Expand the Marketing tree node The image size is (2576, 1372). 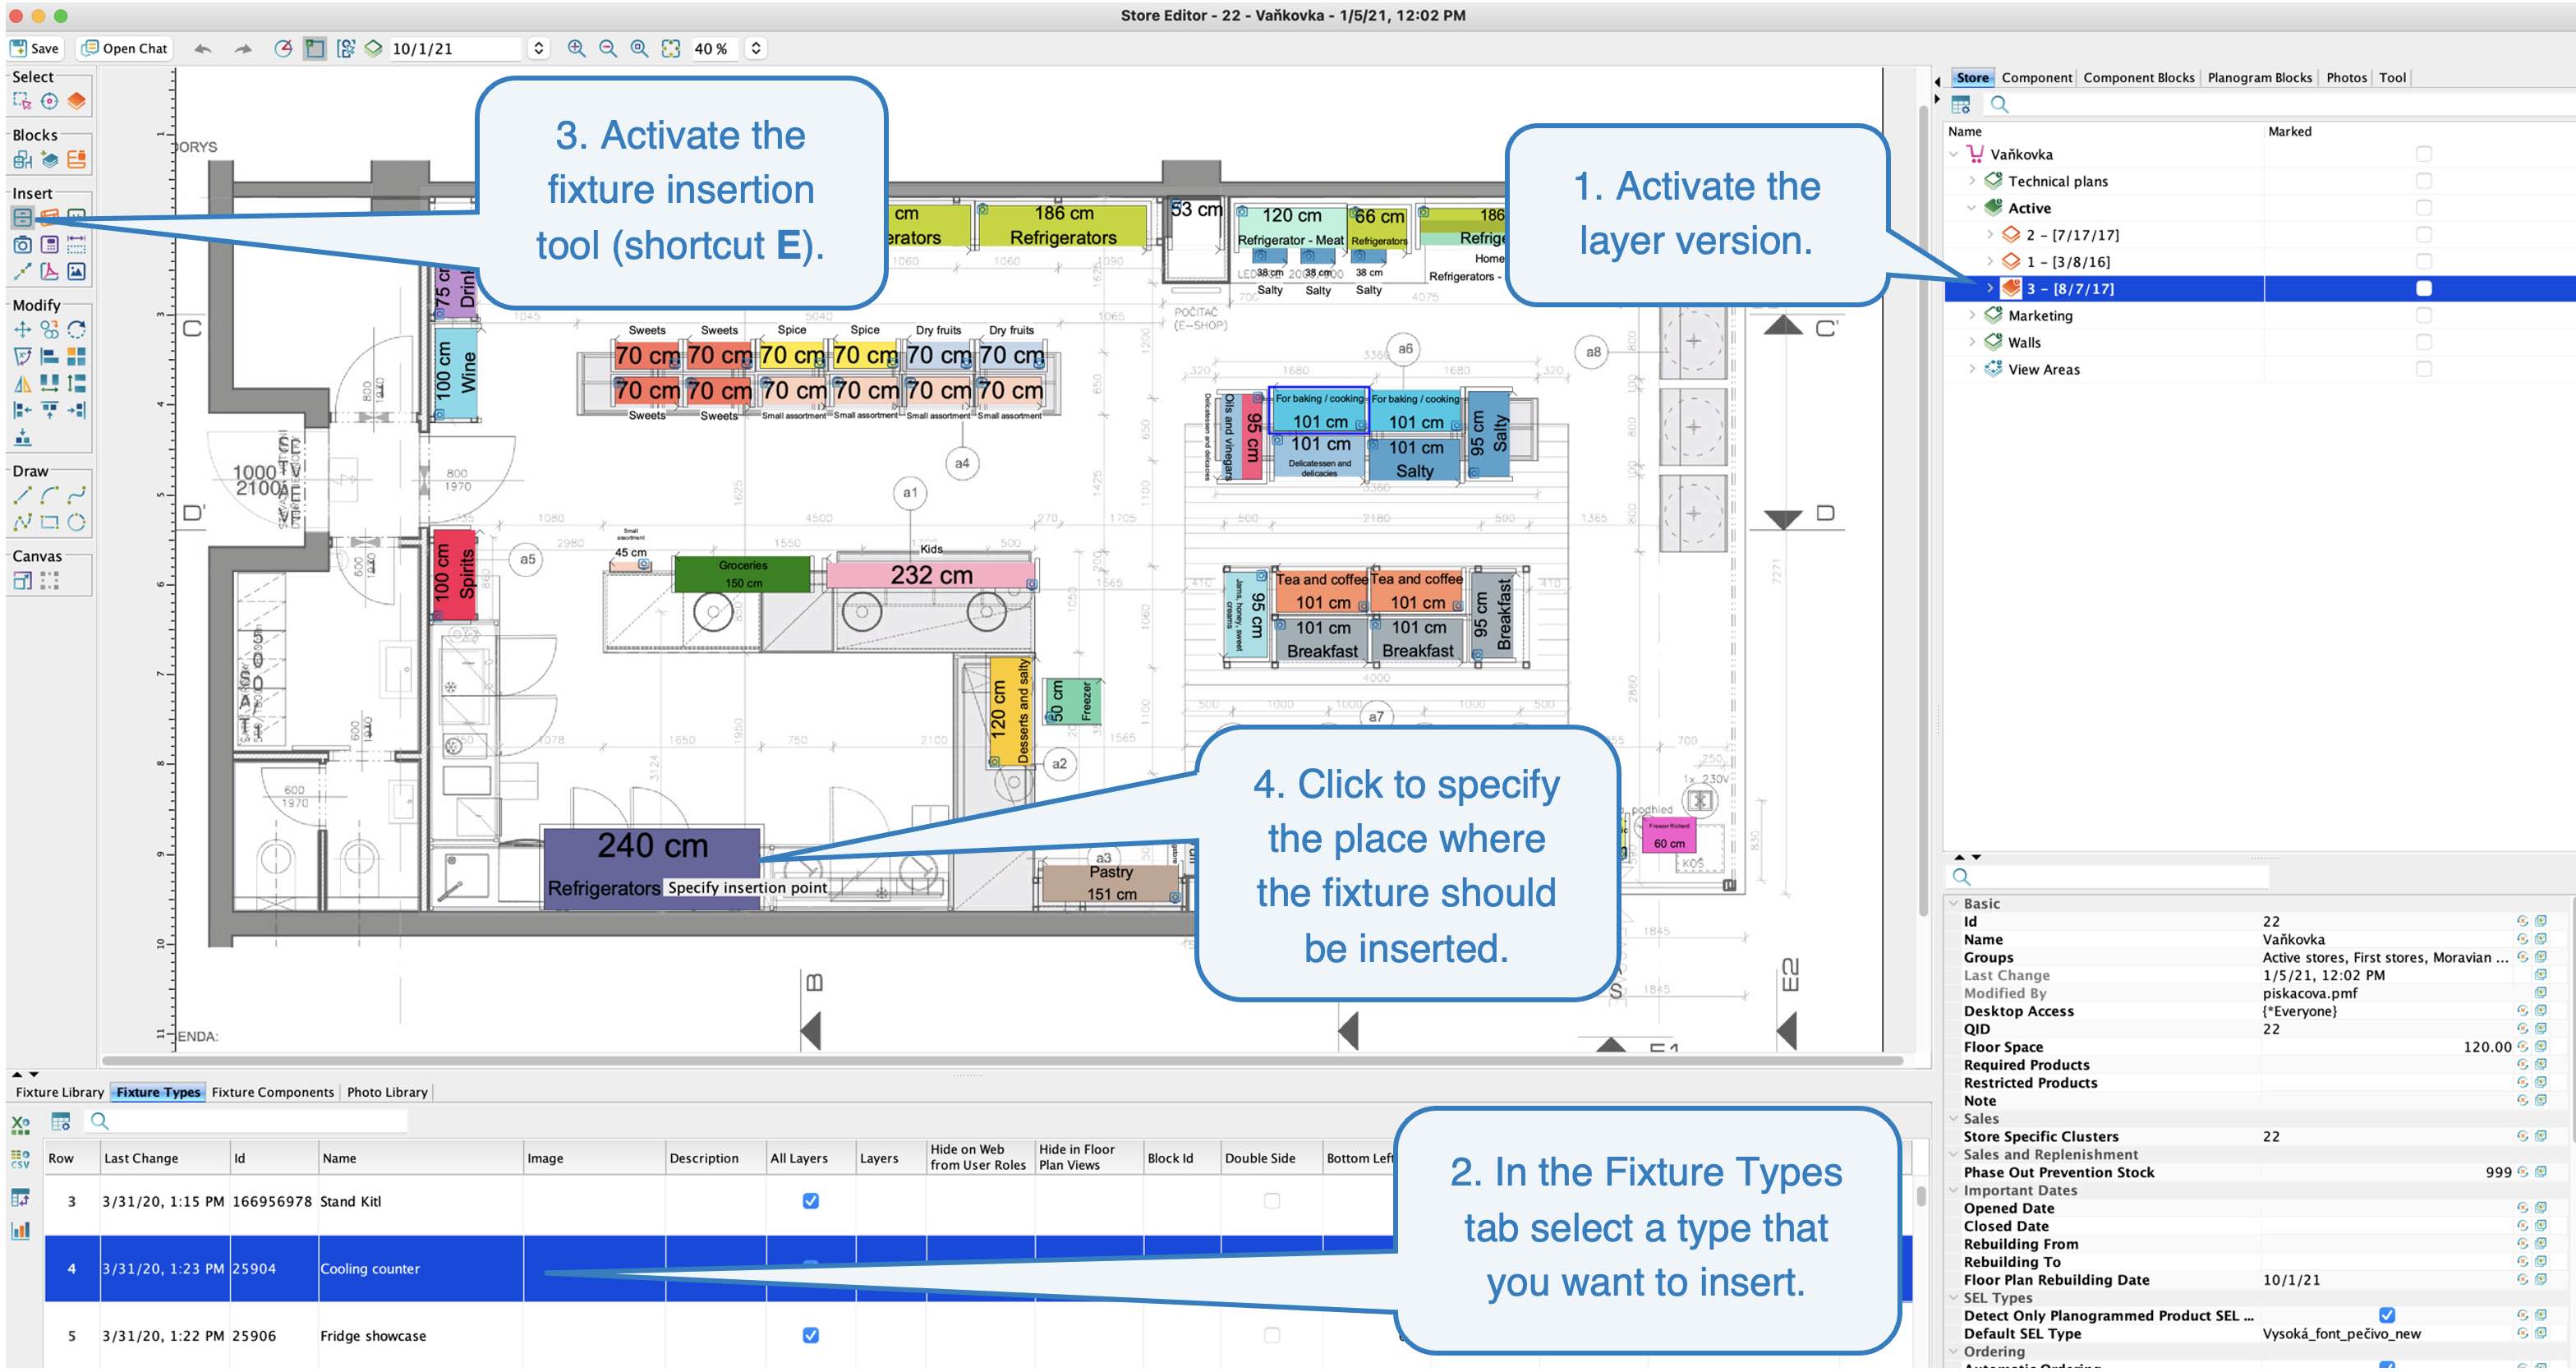[x=1971, y=315]
